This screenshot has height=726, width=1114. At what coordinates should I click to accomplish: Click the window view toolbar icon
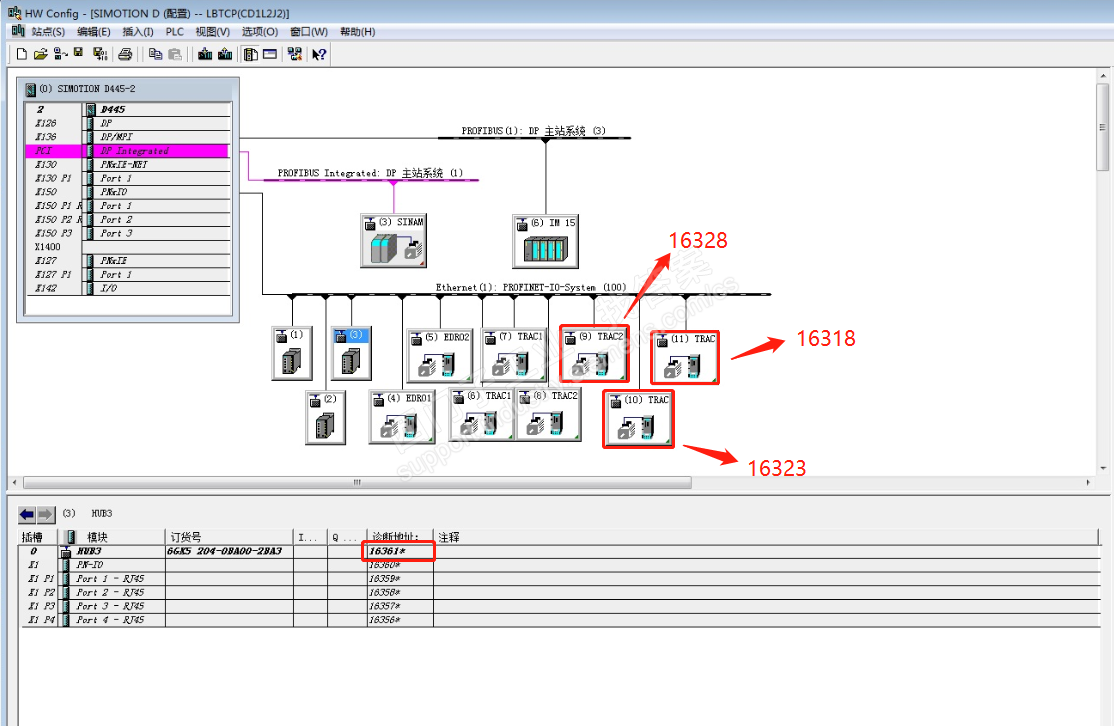pos(270,54)
